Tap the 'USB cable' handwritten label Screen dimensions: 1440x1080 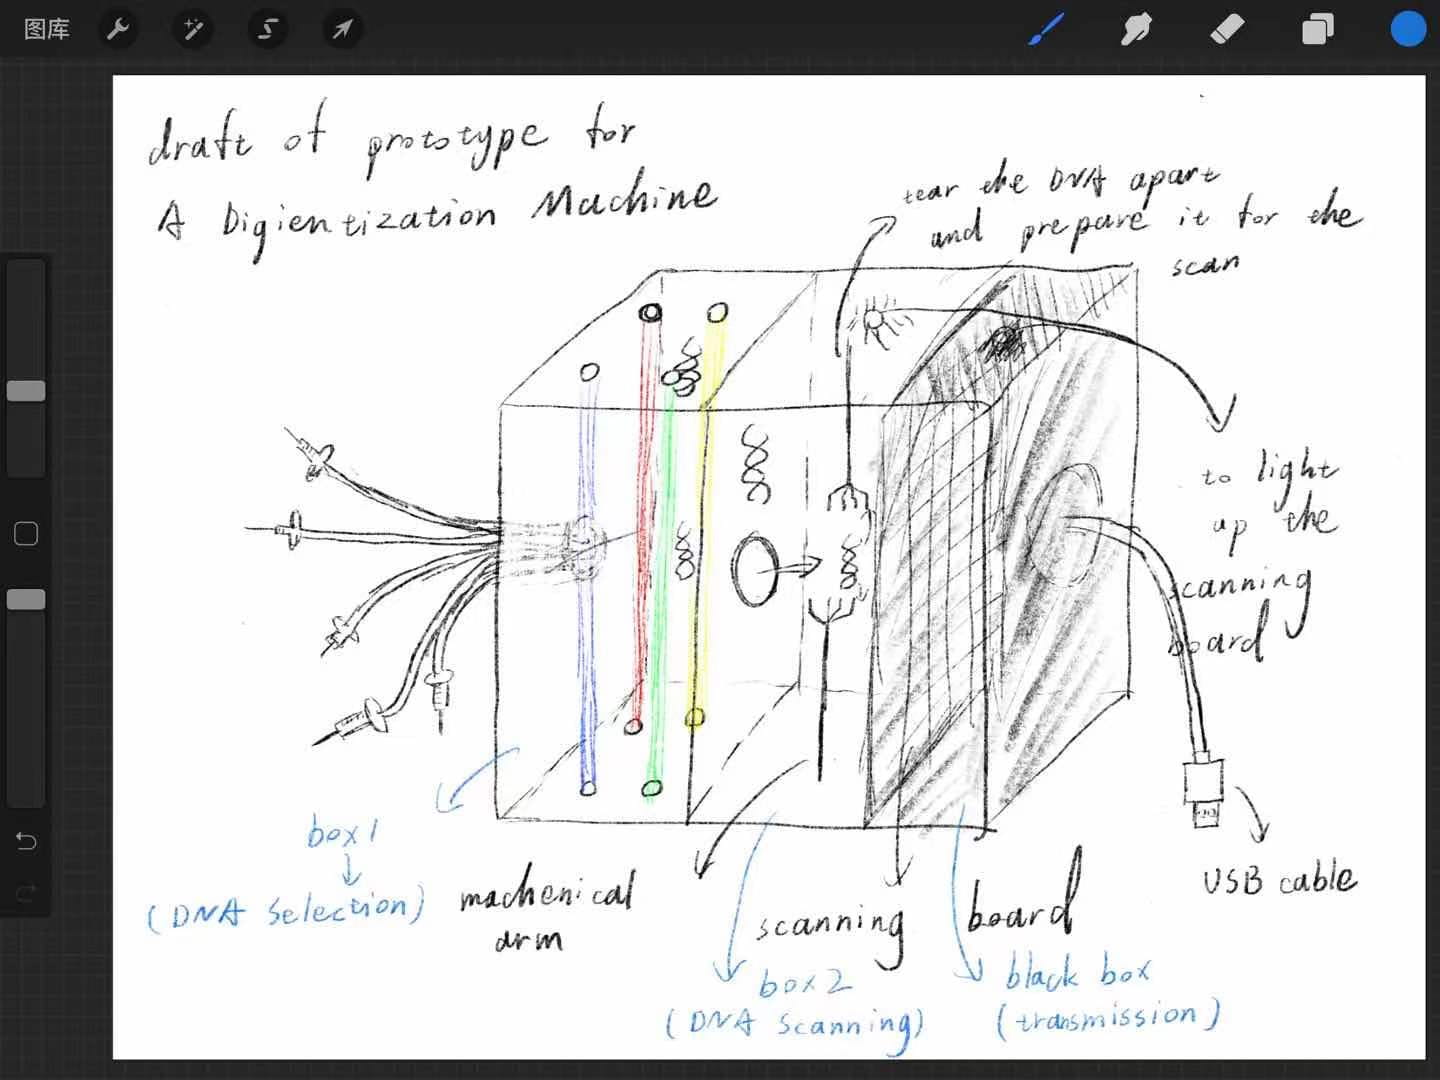(1279, 880)
